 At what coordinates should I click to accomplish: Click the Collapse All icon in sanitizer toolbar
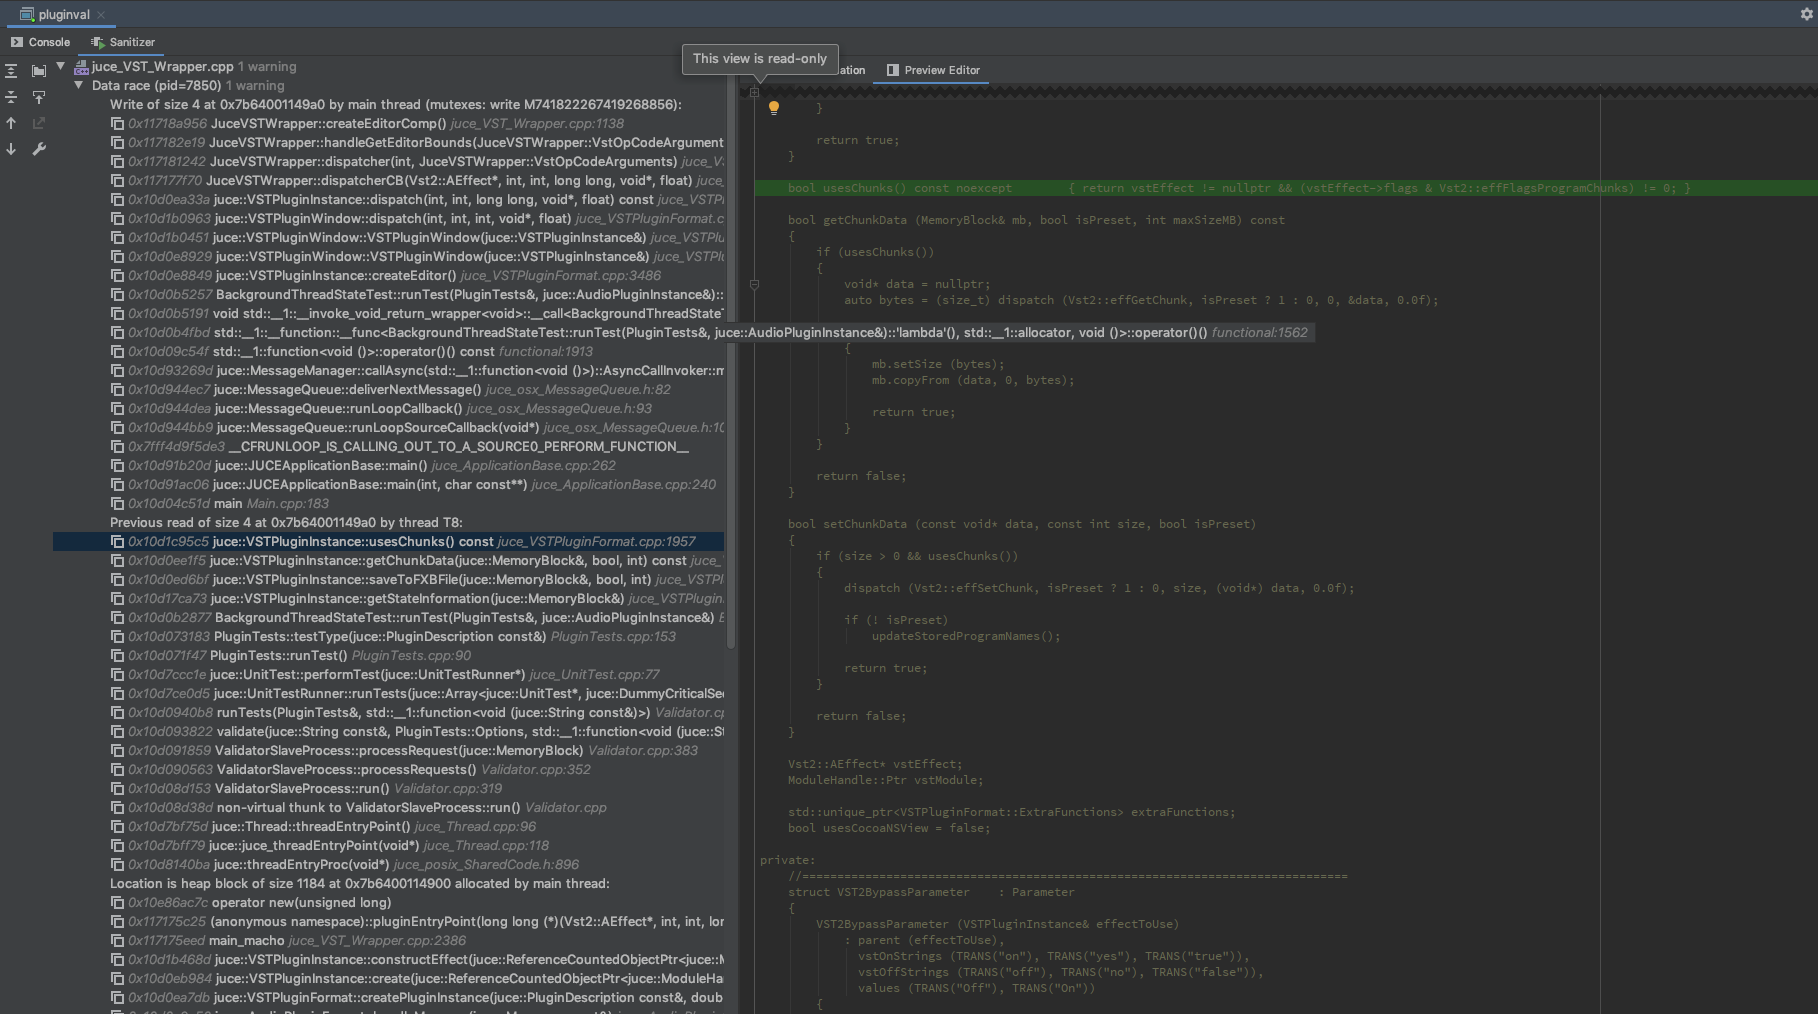click(x=11, y=97)
